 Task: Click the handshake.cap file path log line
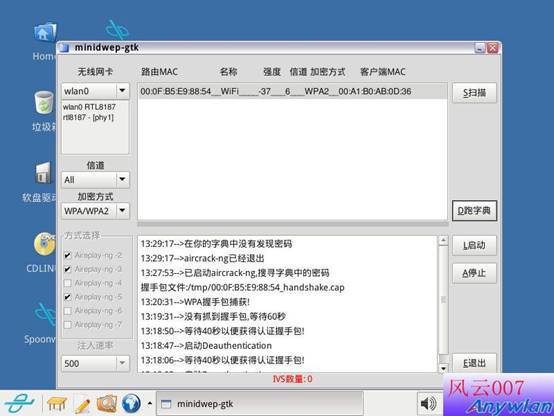(x=242, y=287)
